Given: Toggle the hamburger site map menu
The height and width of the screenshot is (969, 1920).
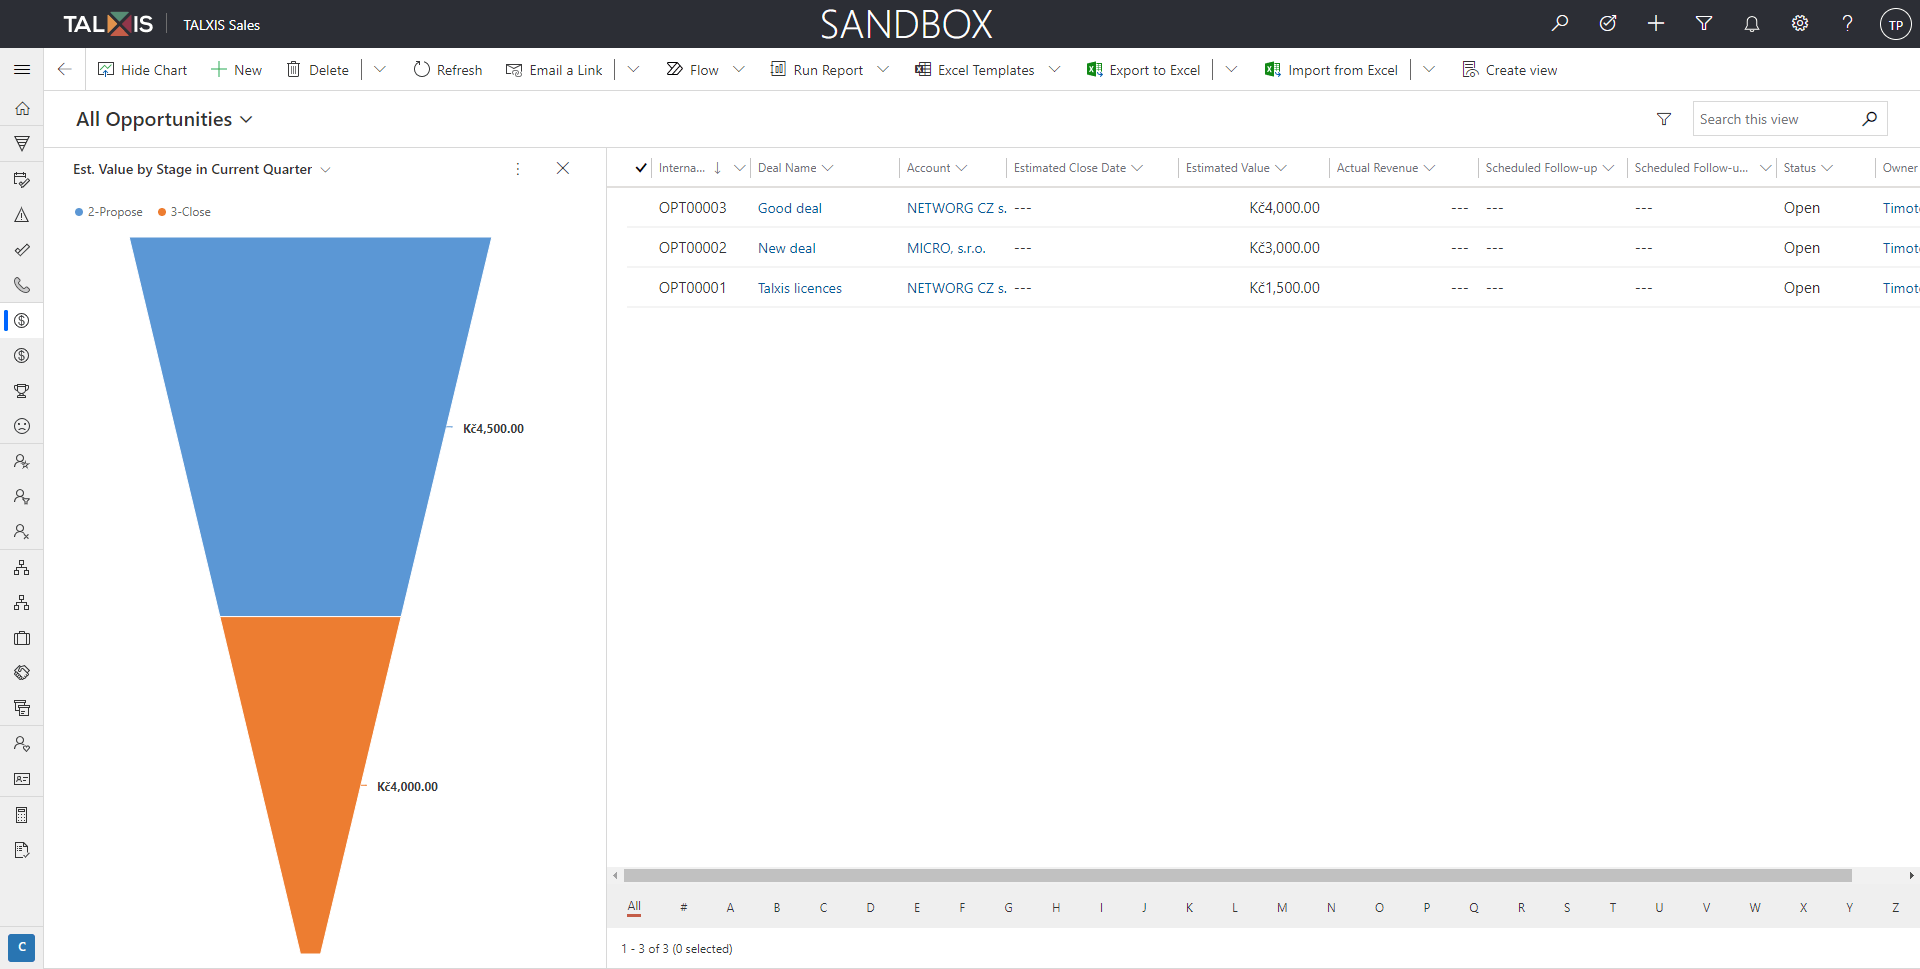Looking at the screenshot, I should click(22, 69).
